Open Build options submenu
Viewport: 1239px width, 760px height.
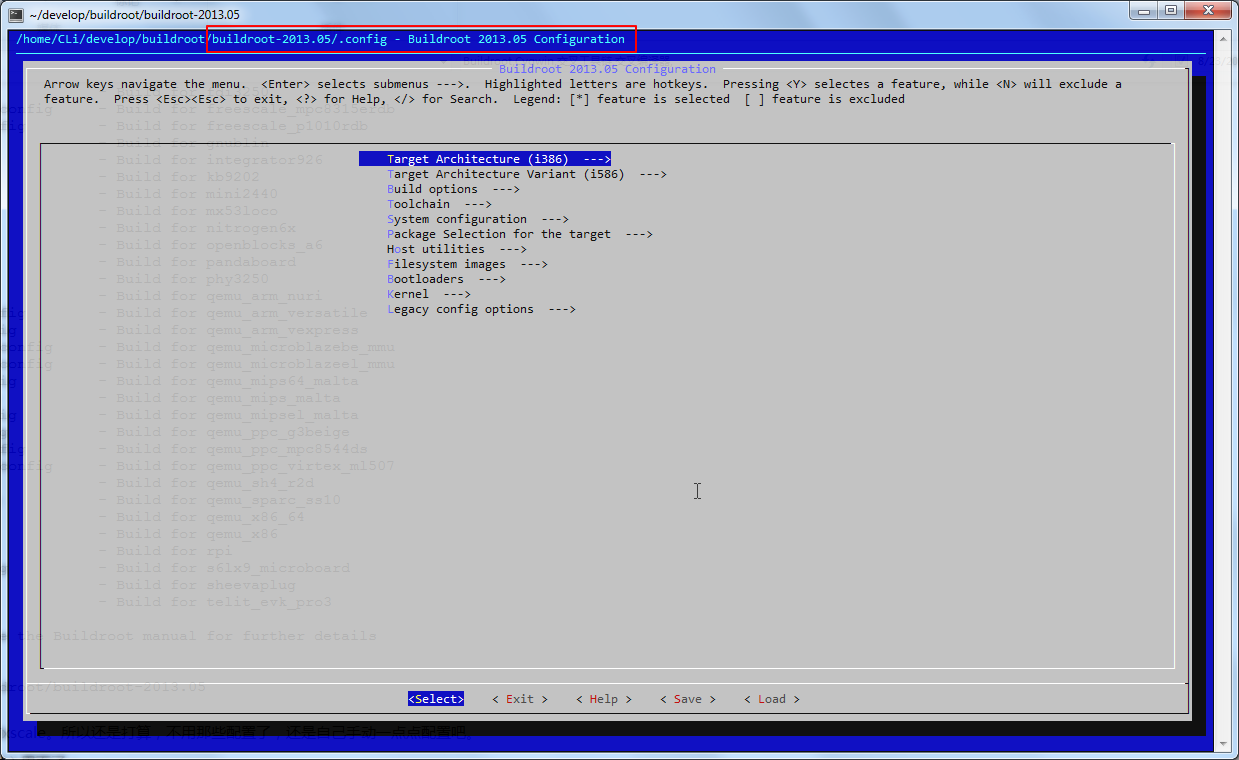click(453, 189)
